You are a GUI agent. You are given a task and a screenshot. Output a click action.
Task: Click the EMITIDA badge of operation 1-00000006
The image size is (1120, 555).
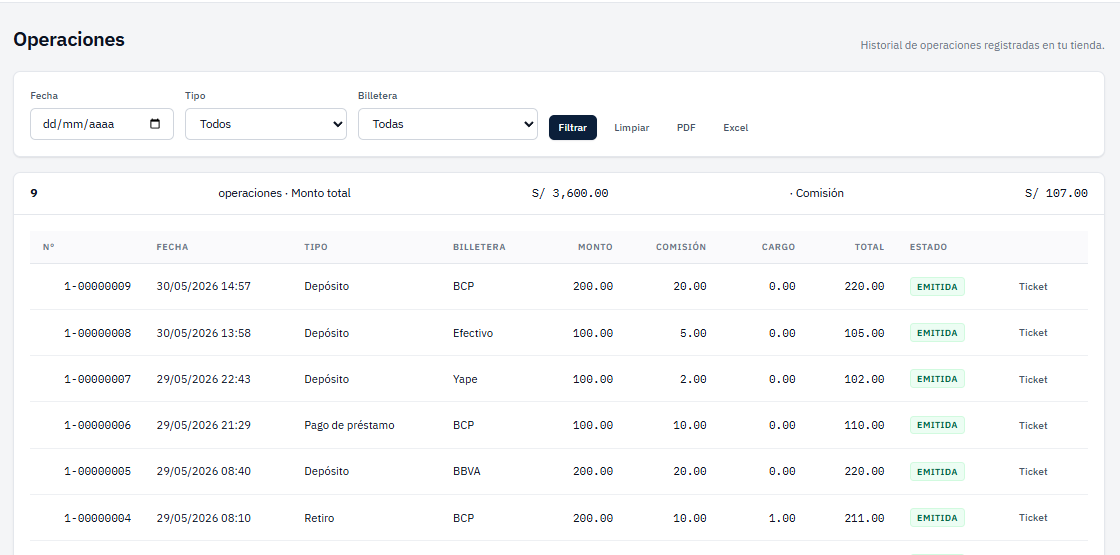[x=937, y=425]
